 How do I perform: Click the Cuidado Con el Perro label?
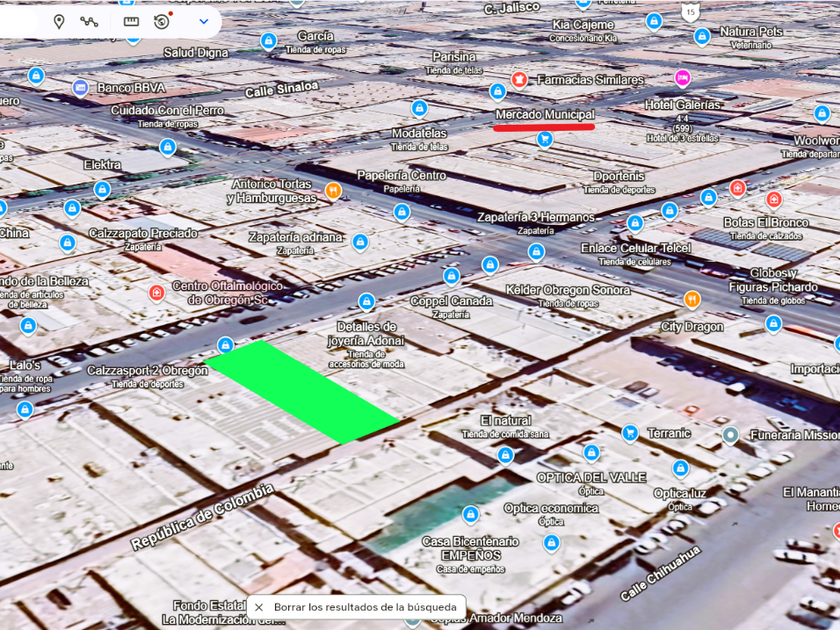(x=167, y=110)
